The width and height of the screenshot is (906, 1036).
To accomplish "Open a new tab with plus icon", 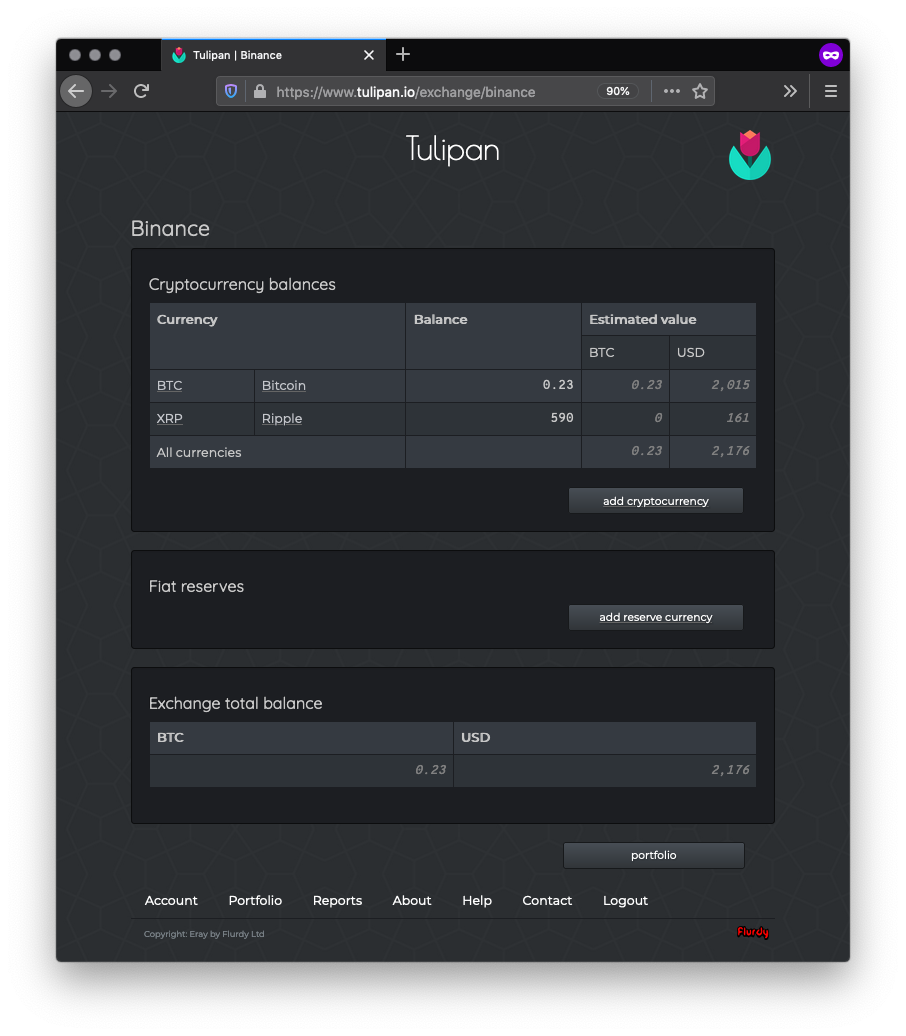I will click(402, 54).
